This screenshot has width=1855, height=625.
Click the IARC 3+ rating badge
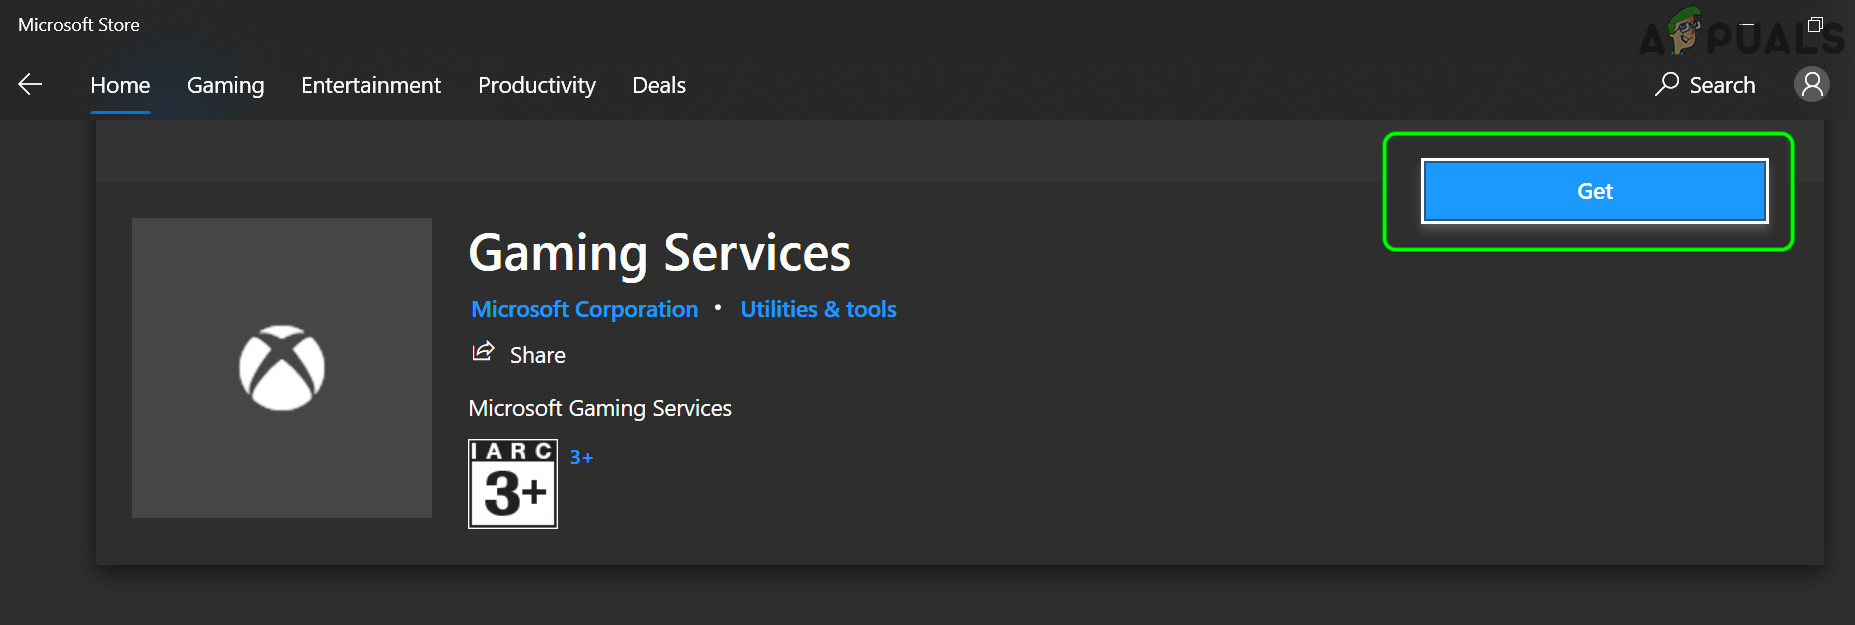tap(513, 484)
